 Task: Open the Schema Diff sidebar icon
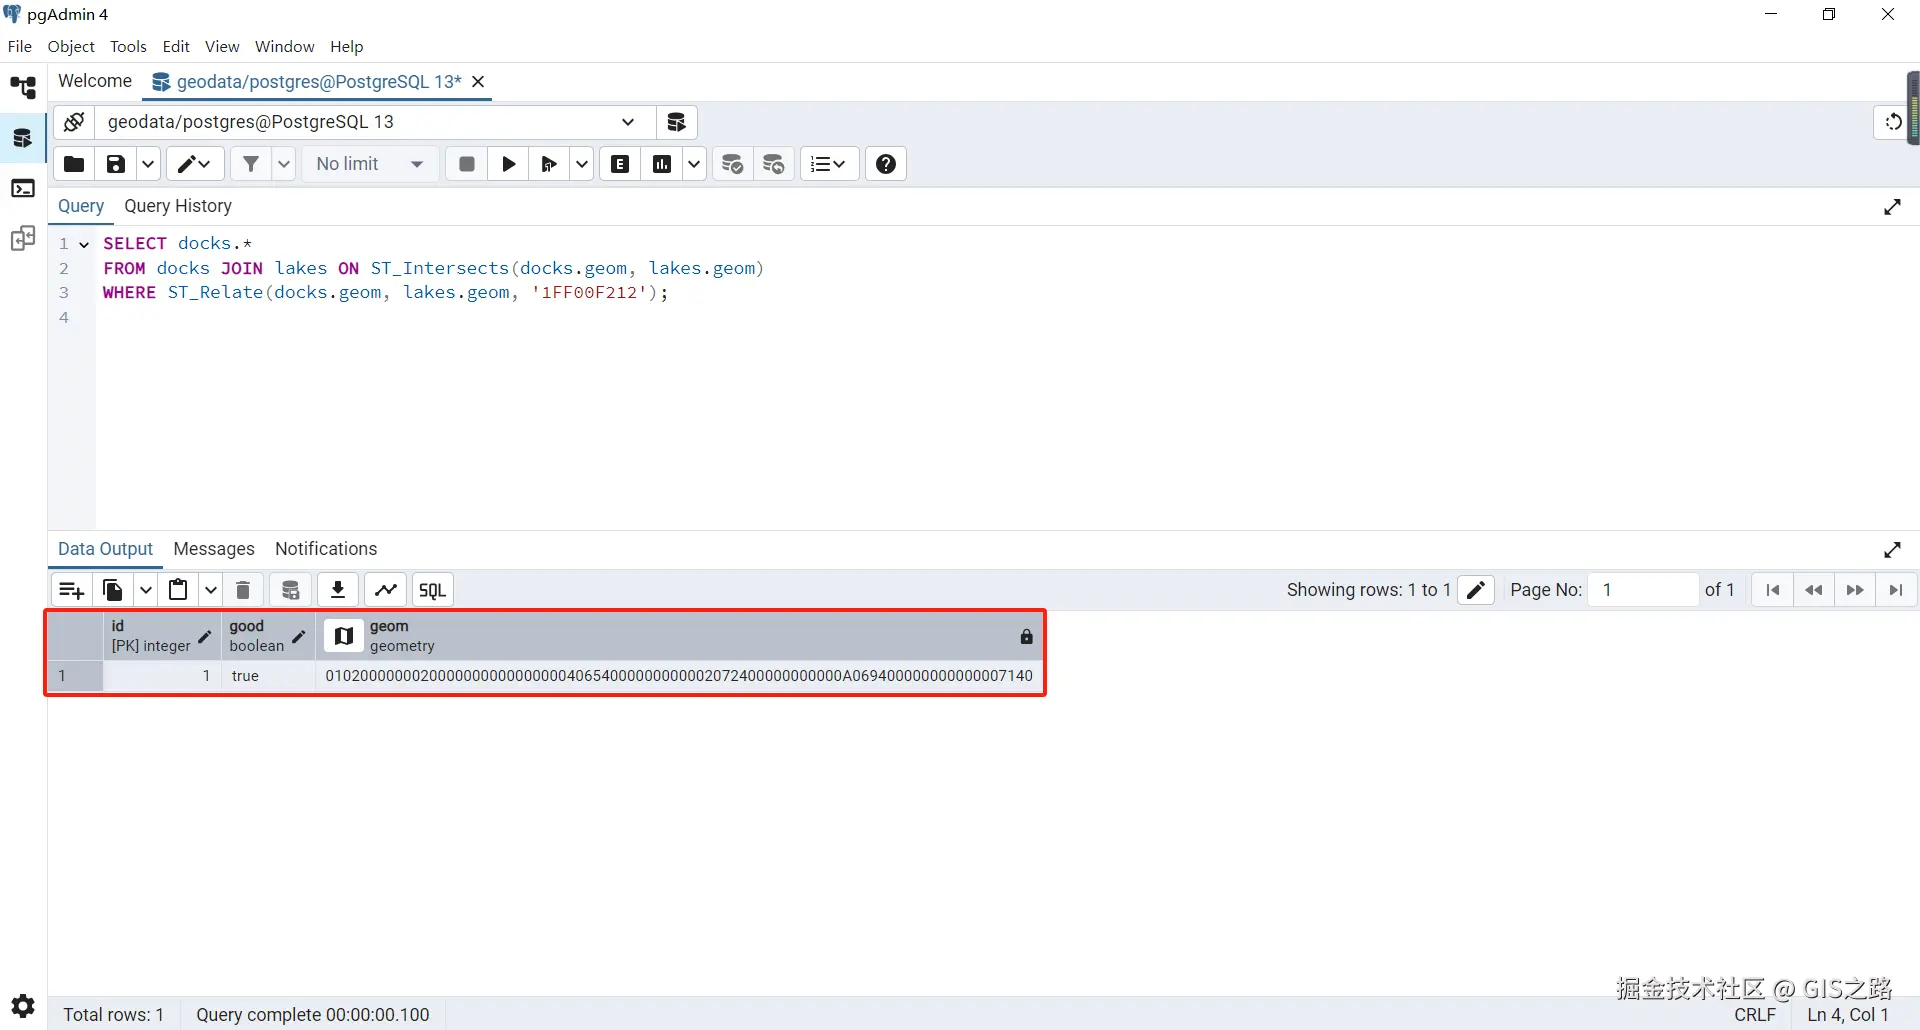click(23, 239)
